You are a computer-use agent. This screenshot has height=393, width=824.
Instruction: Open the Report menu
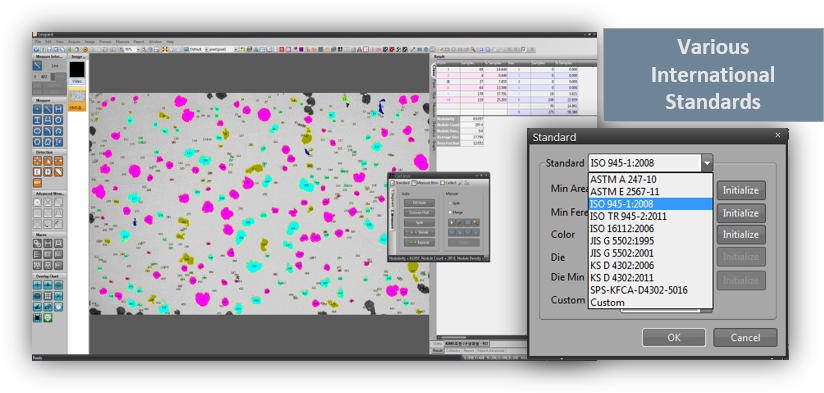click(139, 42)
